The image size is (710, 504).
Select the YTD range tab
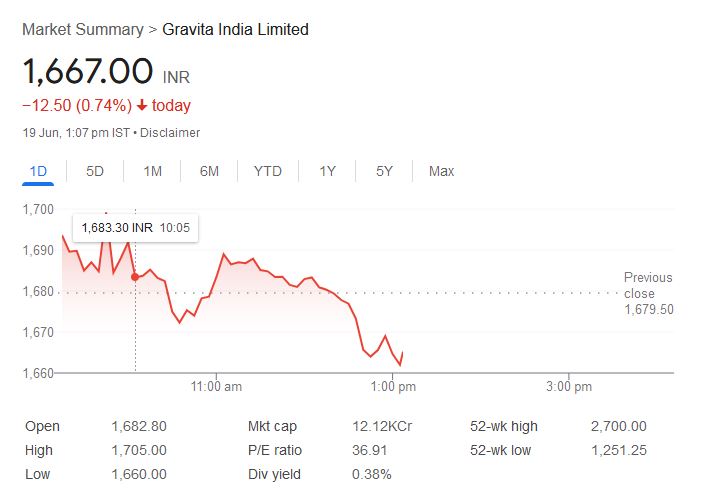coord(267,171)
